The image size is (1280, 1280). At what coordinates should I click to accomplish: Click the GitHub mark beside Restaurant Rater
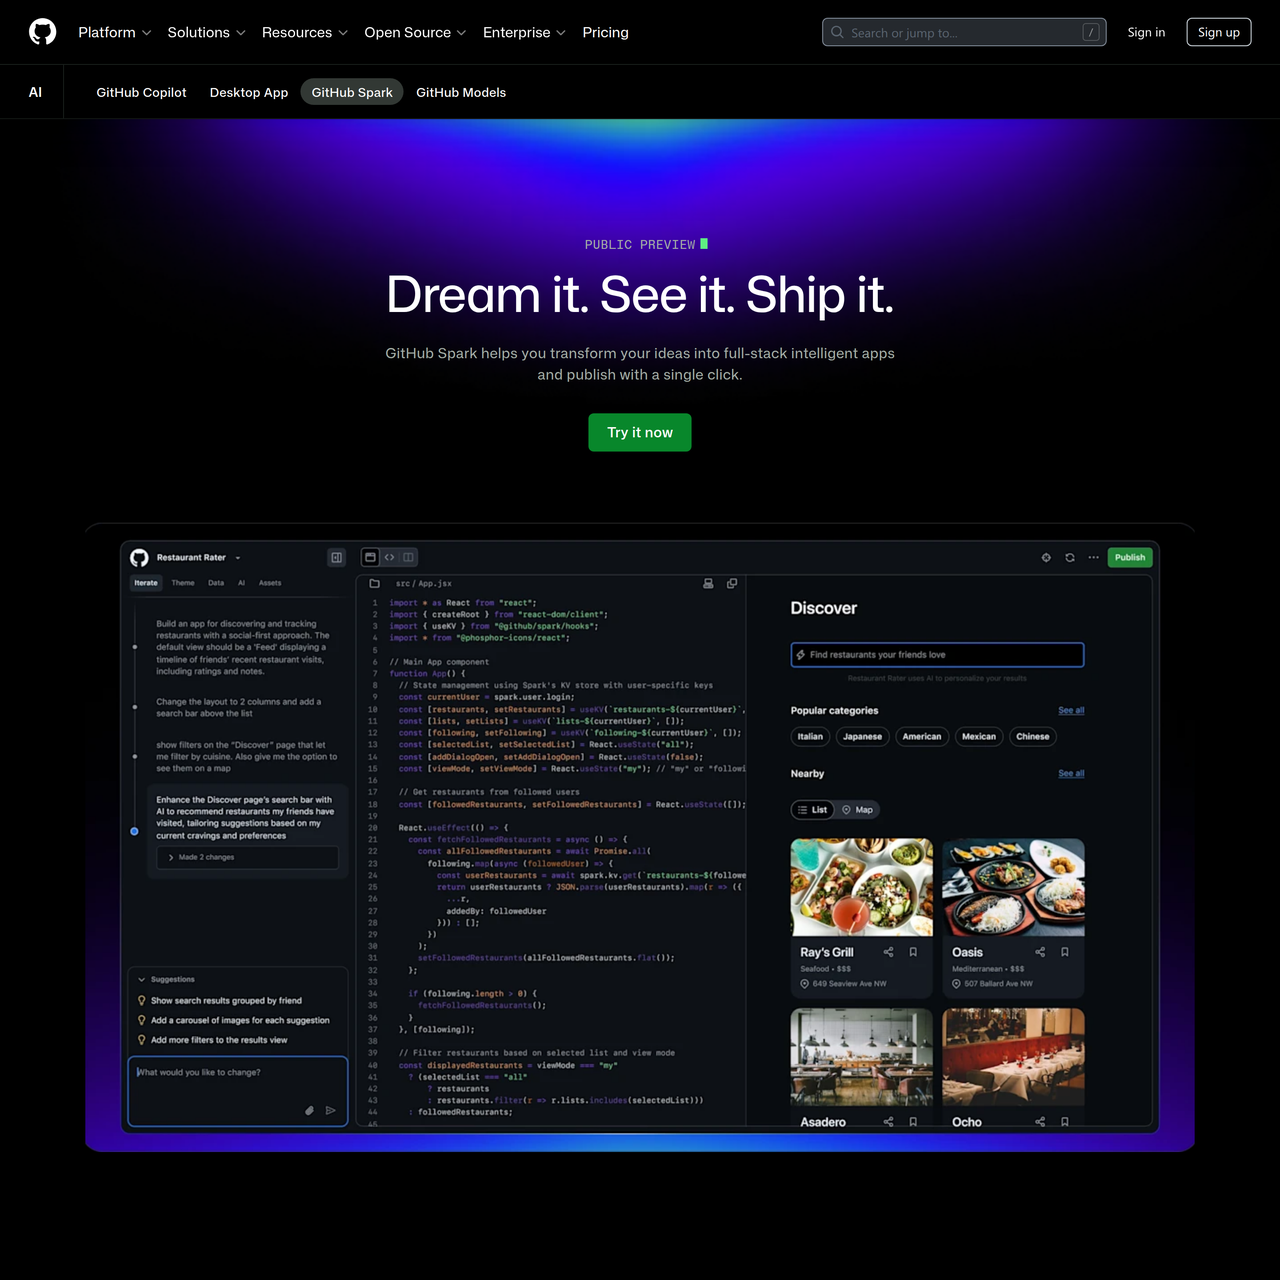tap(139, 558)
